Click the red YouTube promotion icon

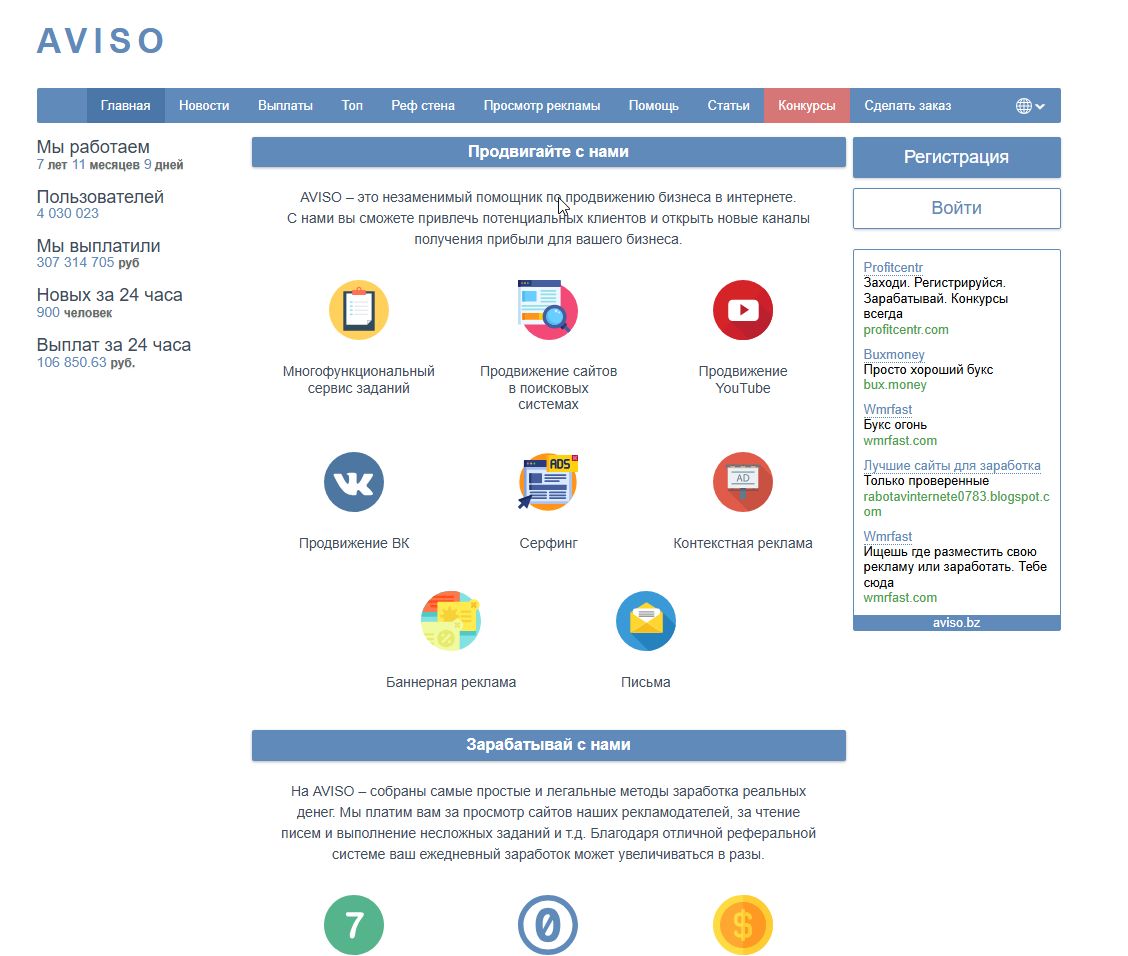(743, 310)
